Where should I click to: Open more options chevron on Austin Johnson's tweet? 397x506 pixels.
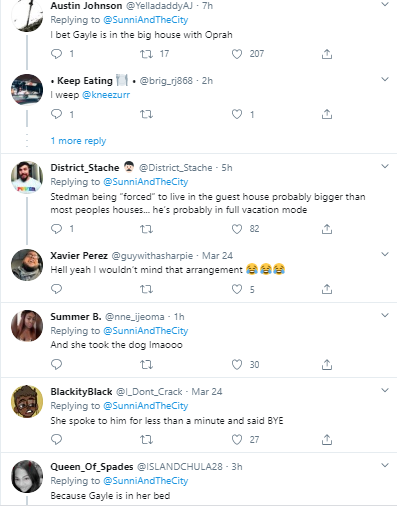[385, 4]
